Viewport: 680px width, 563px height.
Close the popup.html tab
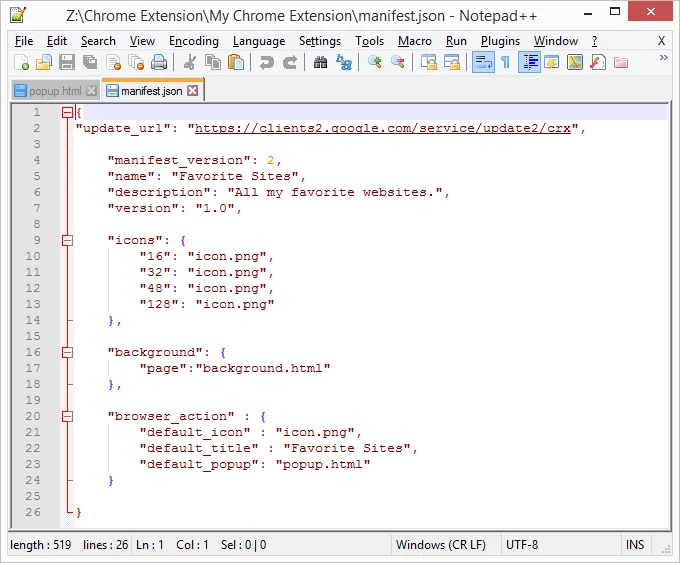click(92, 91)
